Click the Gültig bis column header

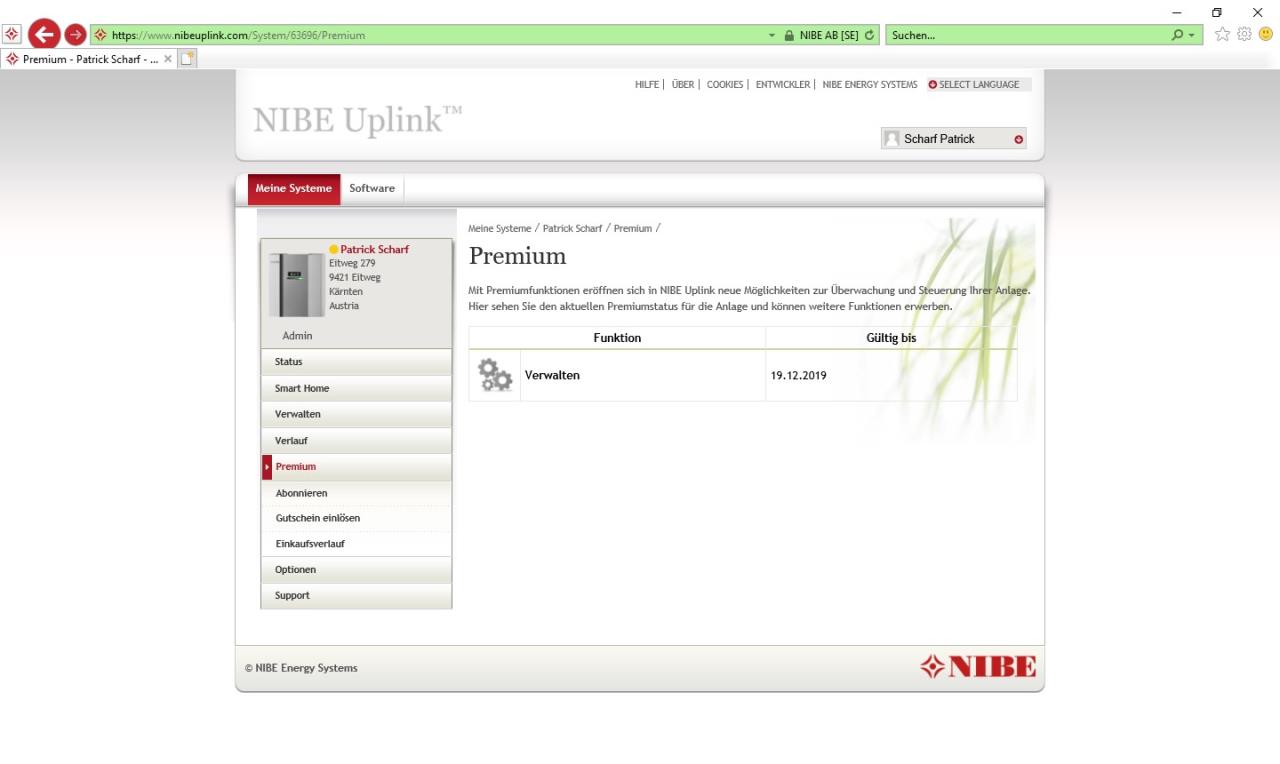pos(891,338)
